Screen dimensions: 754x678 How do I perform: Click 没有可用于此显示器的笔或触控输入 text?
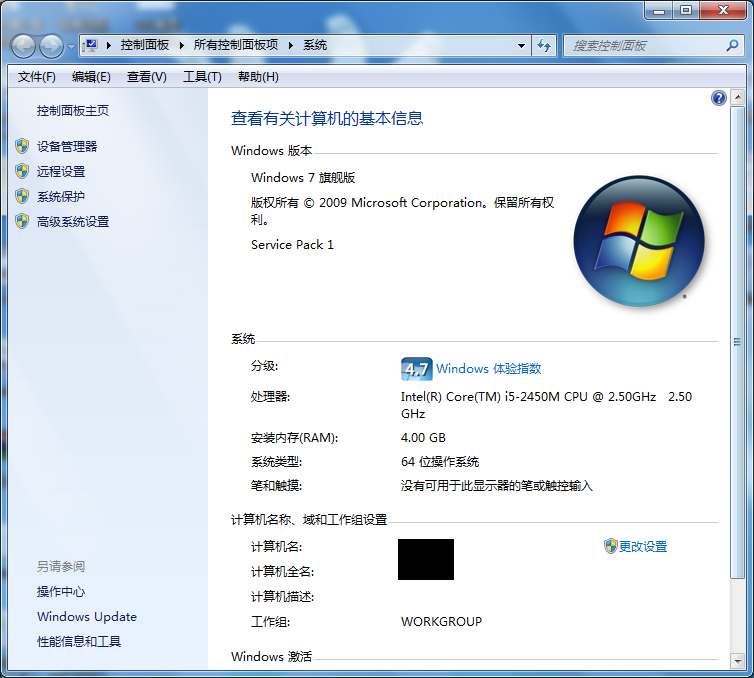[x=497, y=486]
